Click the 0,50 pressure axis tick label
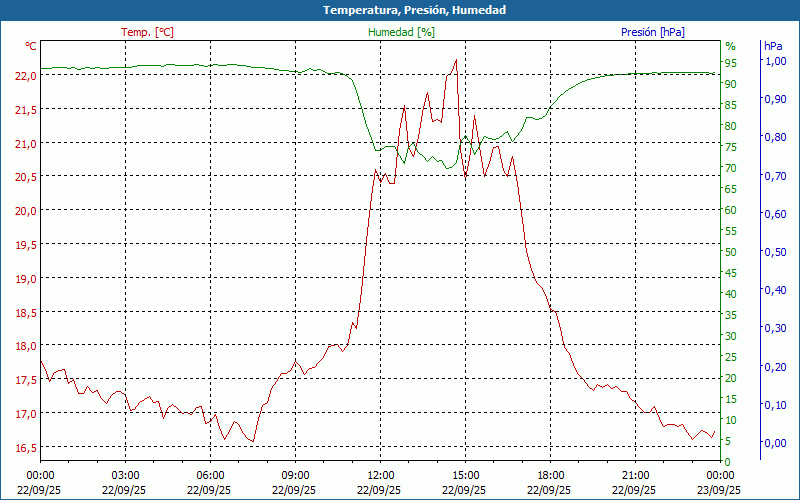The height and width of the screenshot is (500, 800). pos(774,252)
